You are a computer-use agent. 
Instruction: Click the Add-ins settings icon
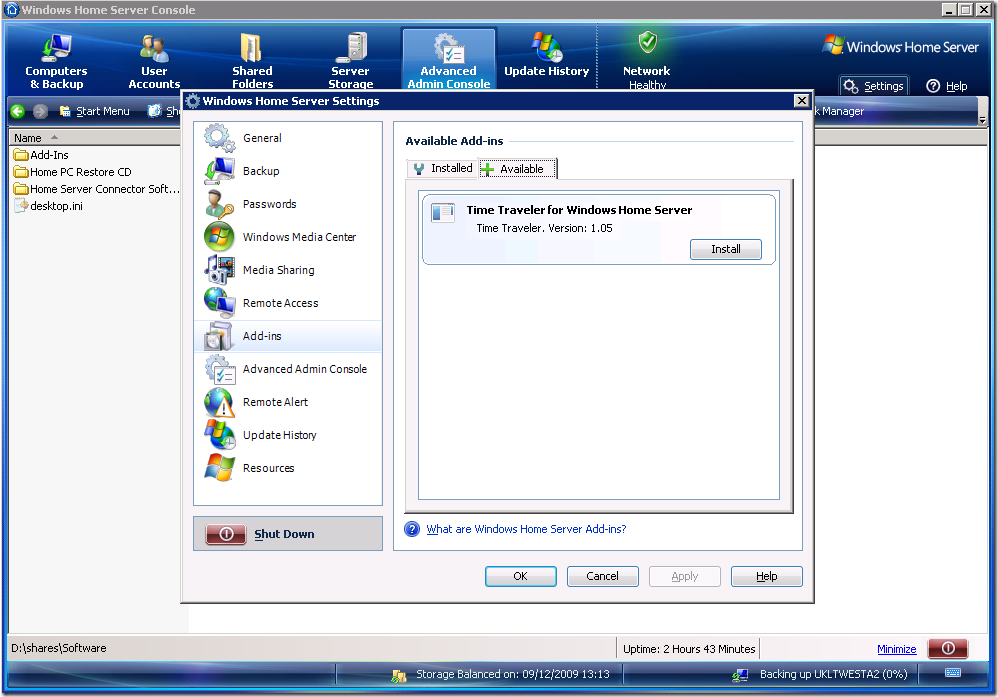[220, 336]
